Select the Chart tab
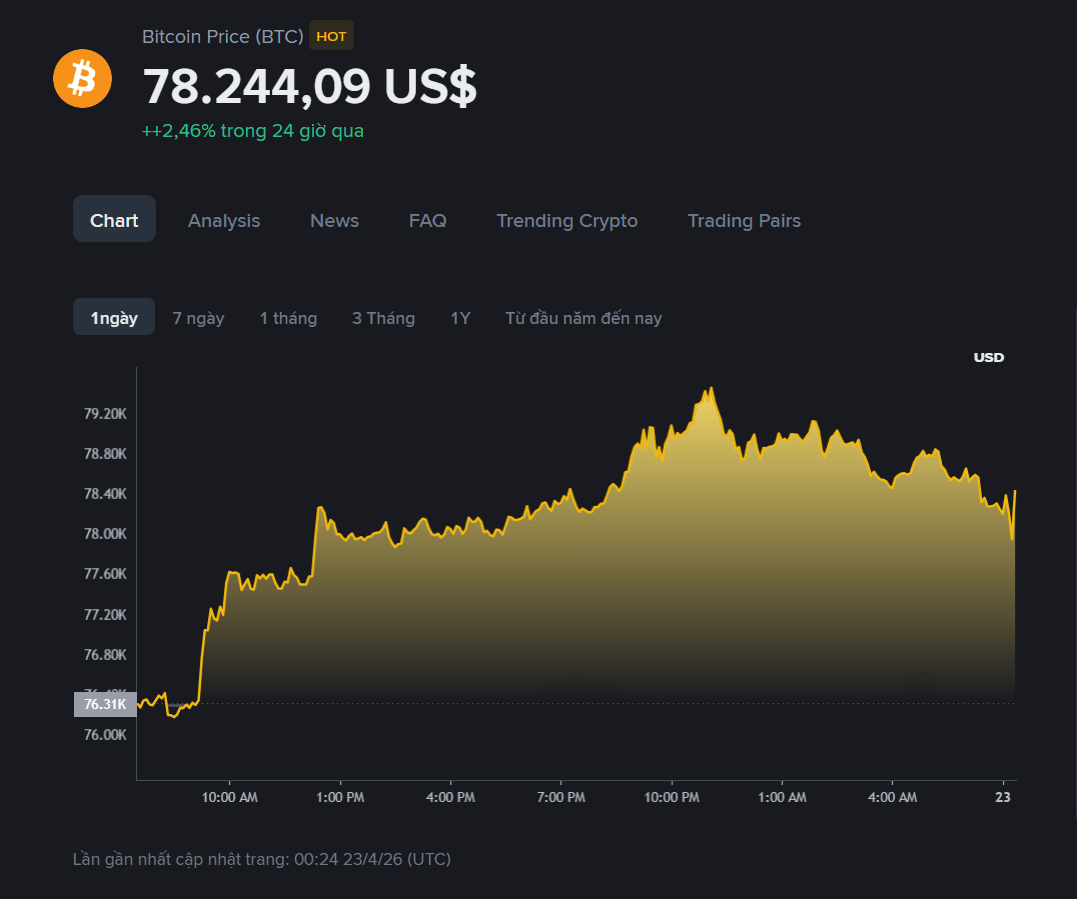This screenshot has width=1077, height=899. point(114,220)
